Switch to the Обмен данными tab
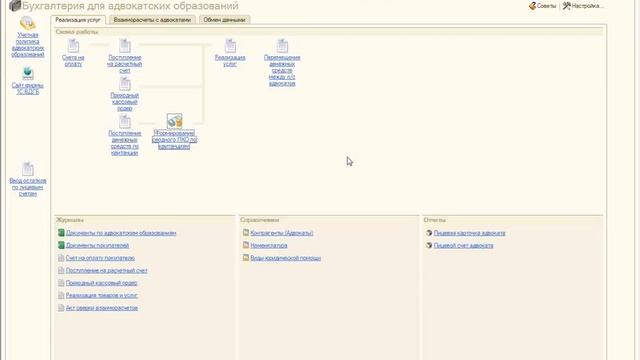This screenshot has height=360, width=640. pyautogui.click(x=224, y=20)
